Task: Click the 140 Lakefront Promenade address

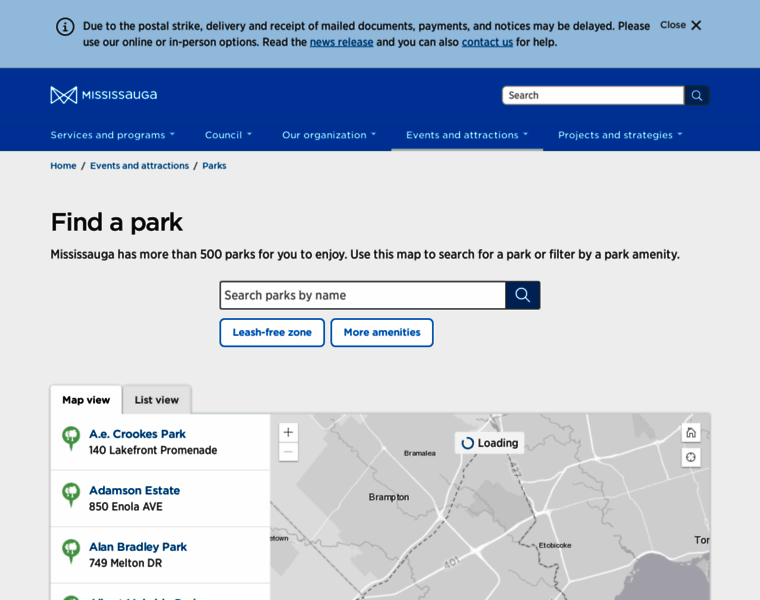Action: coord(153,450)
